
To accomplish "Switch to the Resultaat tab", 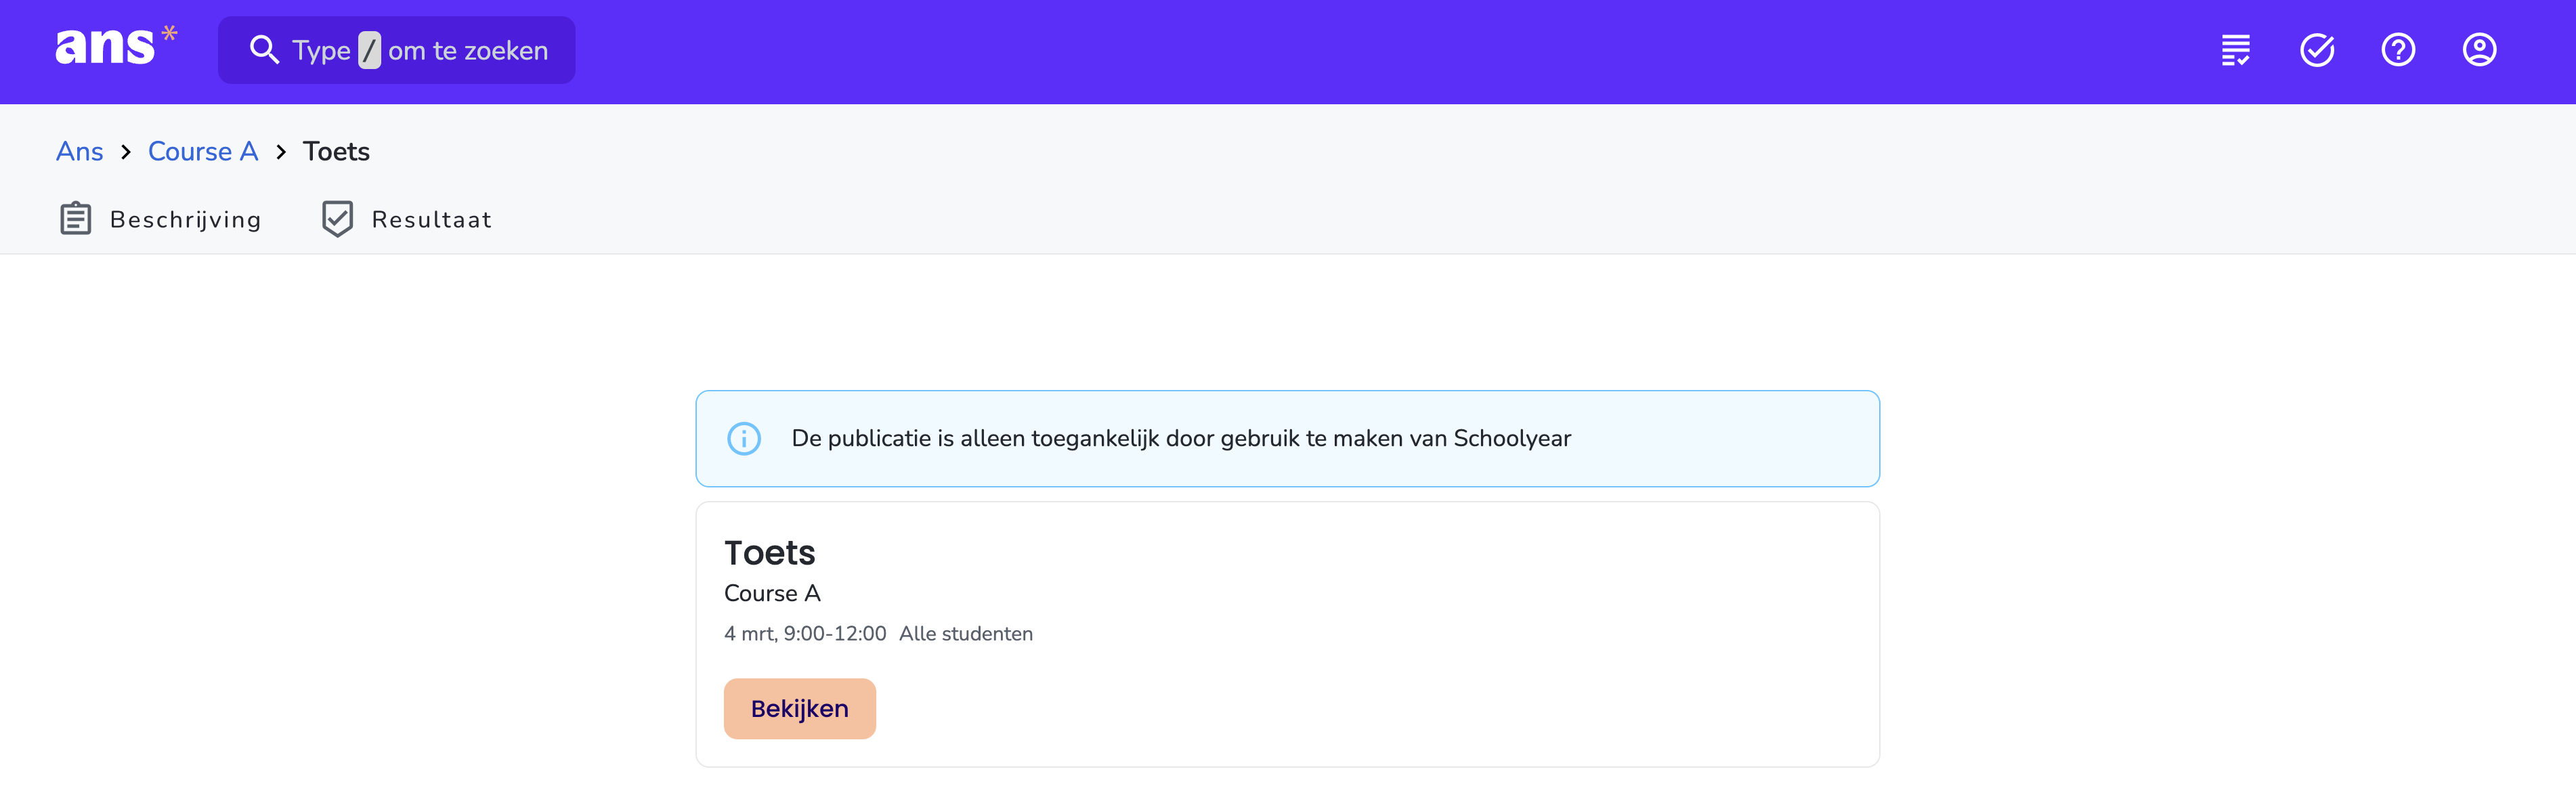I will tap(406, 219).
